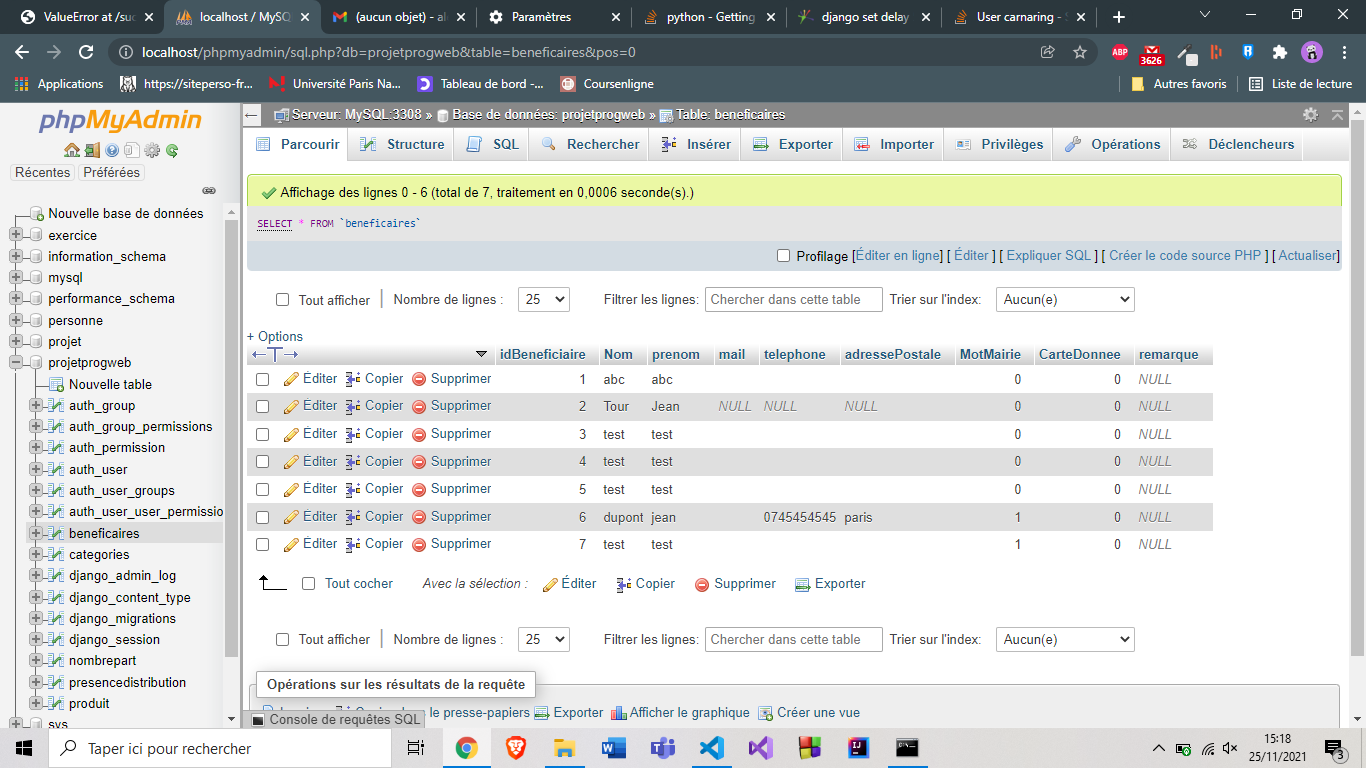Open the top Nombre de lignes dropdown

pyautogui.click(x=544, y=299)
